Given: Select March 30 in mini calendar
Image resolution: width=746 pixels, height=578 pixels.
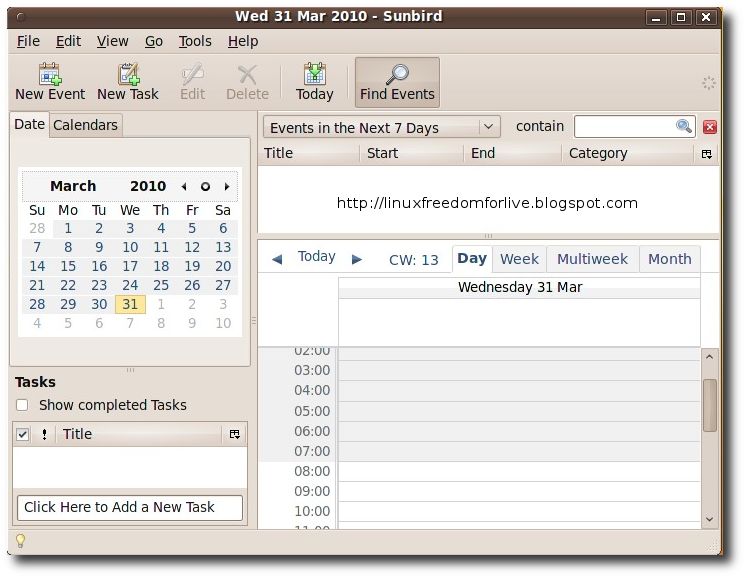Looking at the screenshot, I should pyautogui.click(x=99, y=304).
